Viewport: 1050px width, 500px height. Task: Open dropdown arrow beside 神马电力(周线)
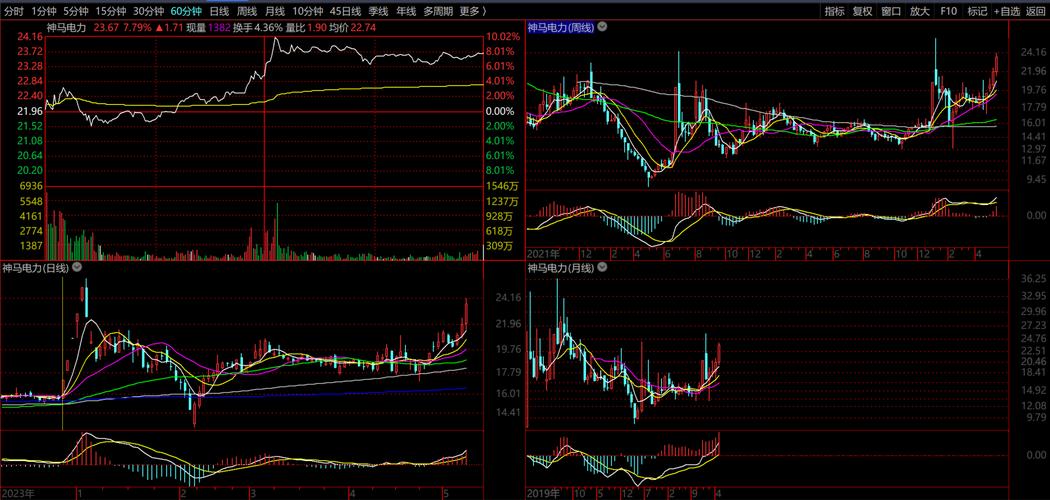(602, 27)
